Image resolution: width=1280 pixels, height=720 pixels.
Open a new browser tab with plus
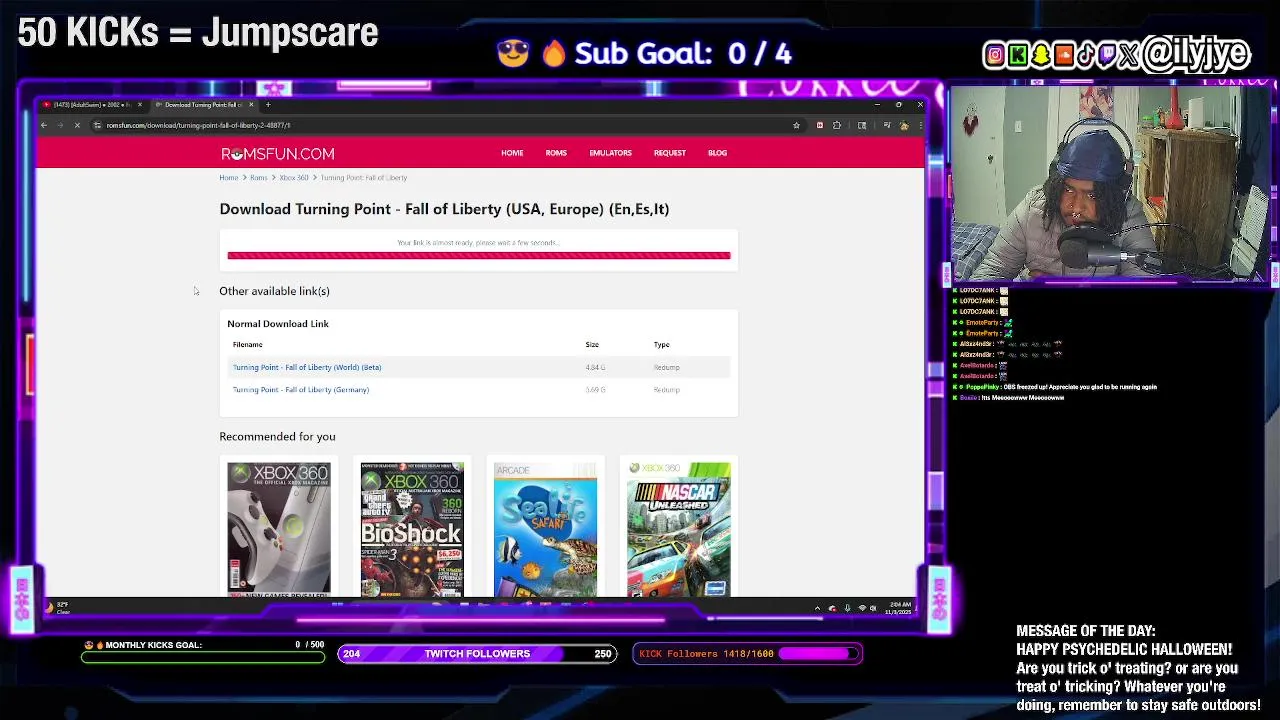pos(268,105)
